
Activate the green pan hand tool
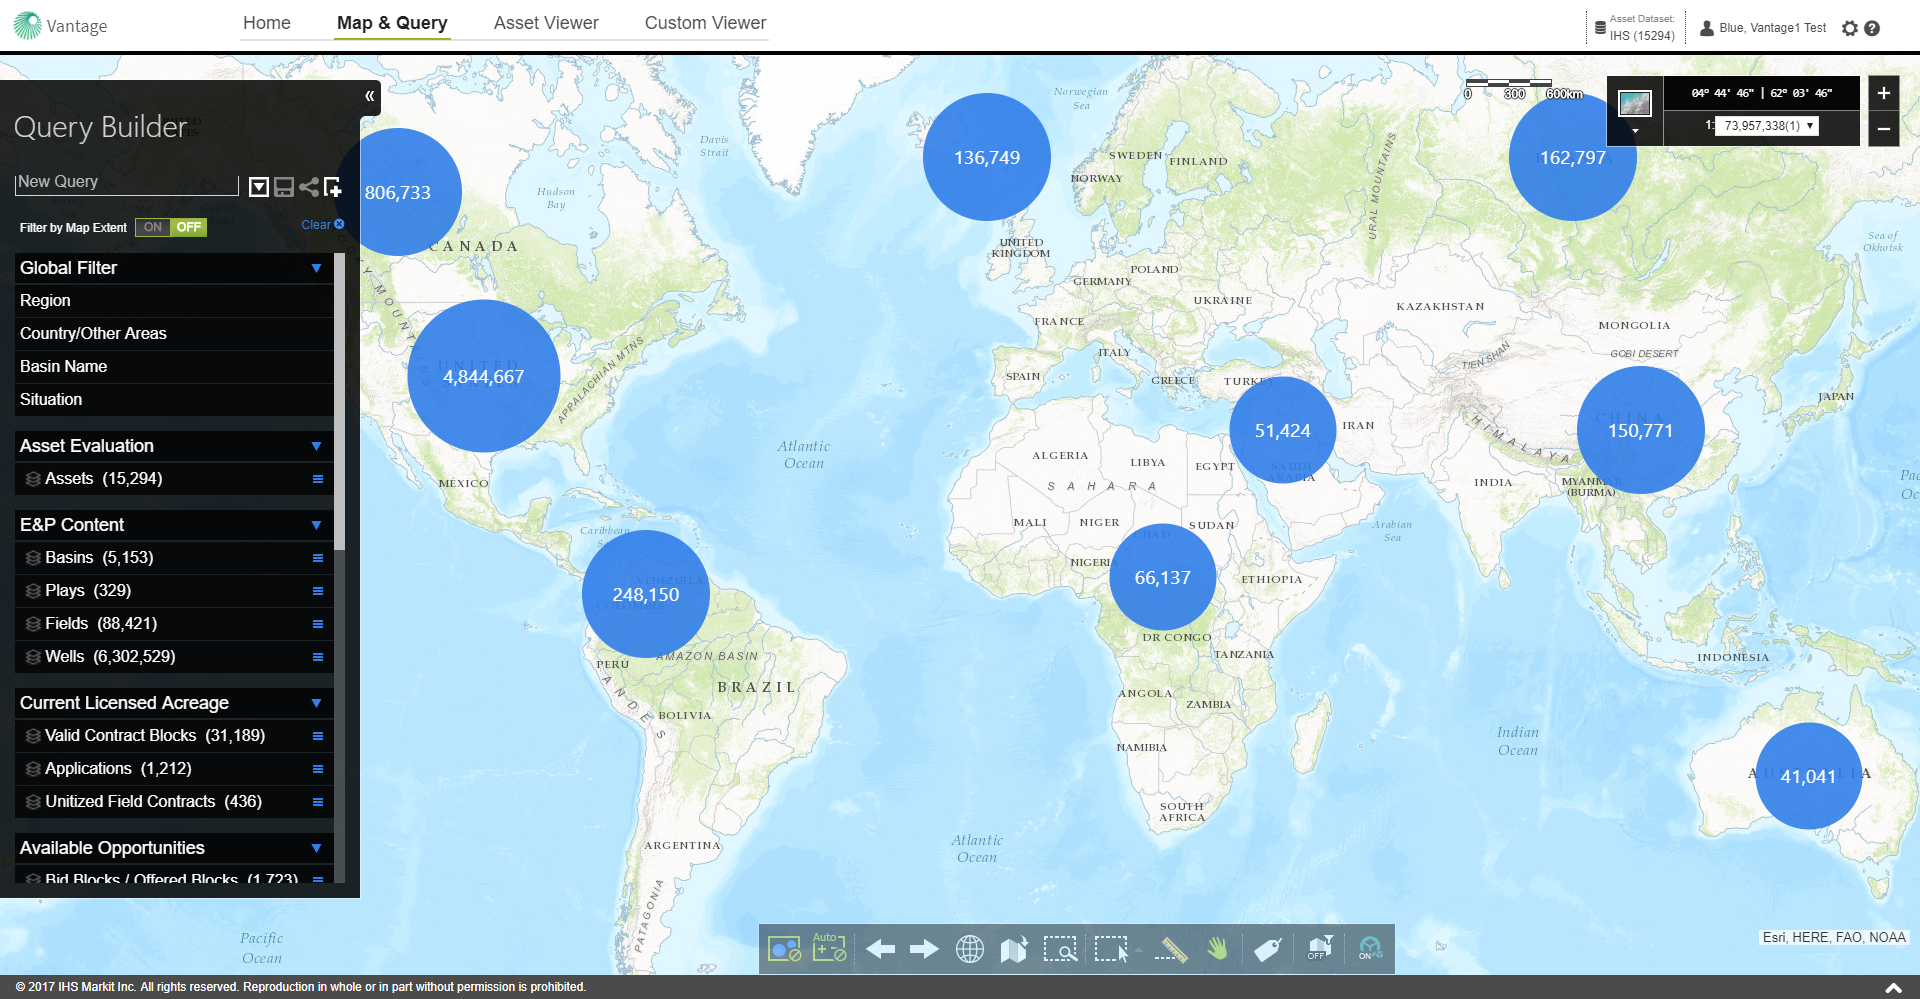(x=1217, y=949)
